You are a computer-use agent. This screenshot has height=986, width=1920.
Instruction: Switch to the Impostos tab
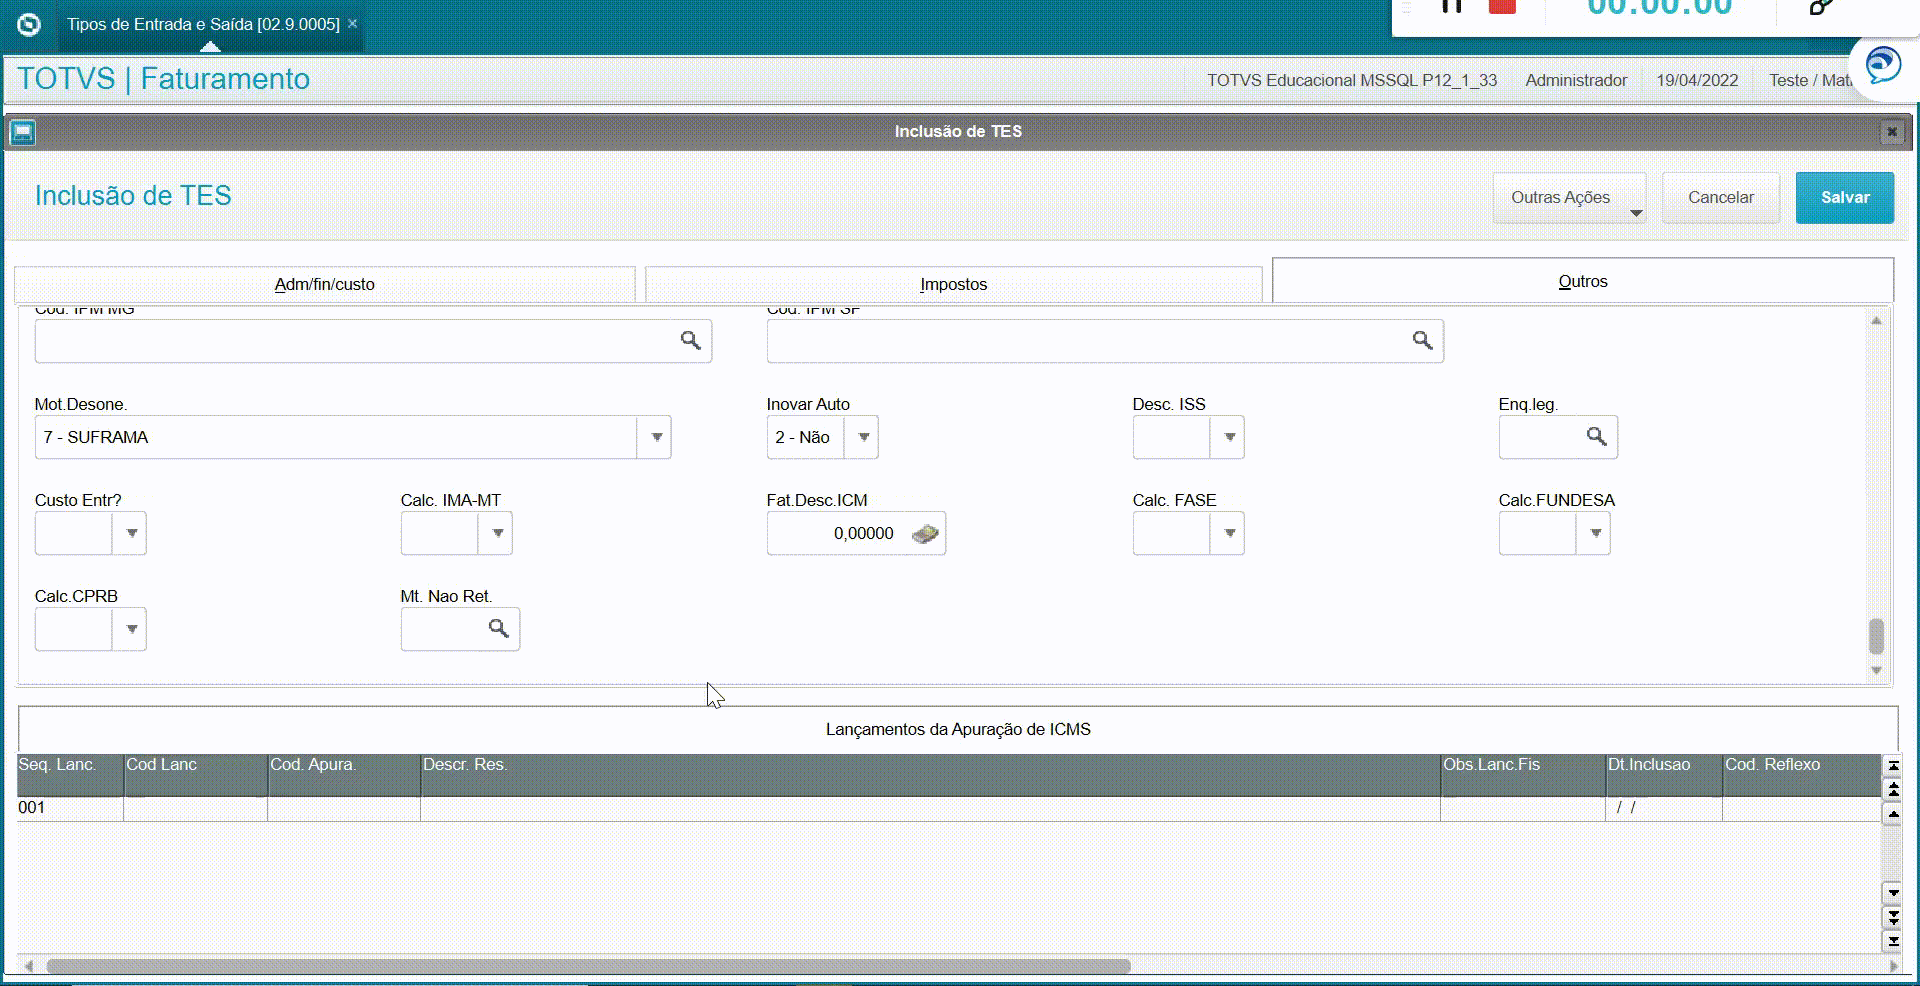point(954,284)
